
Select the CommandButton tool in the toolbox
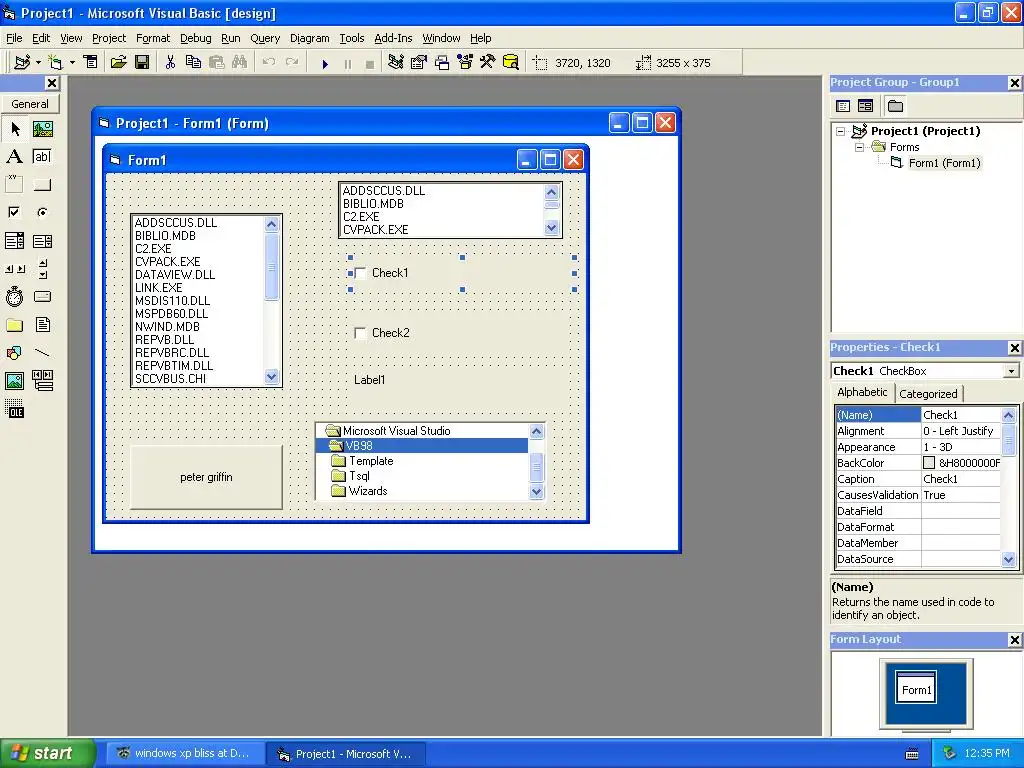[x=42, y=185]
